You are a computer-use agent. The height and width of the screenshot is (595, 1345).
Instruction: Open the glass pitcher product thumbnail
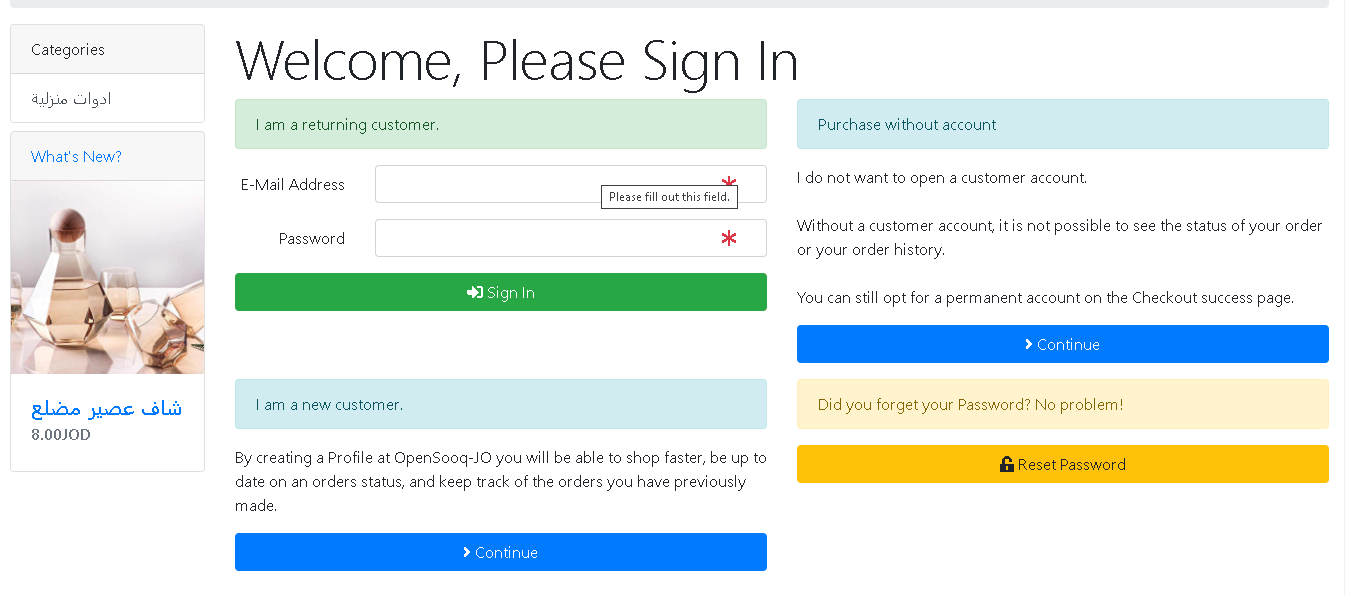[x=108, y=277]
